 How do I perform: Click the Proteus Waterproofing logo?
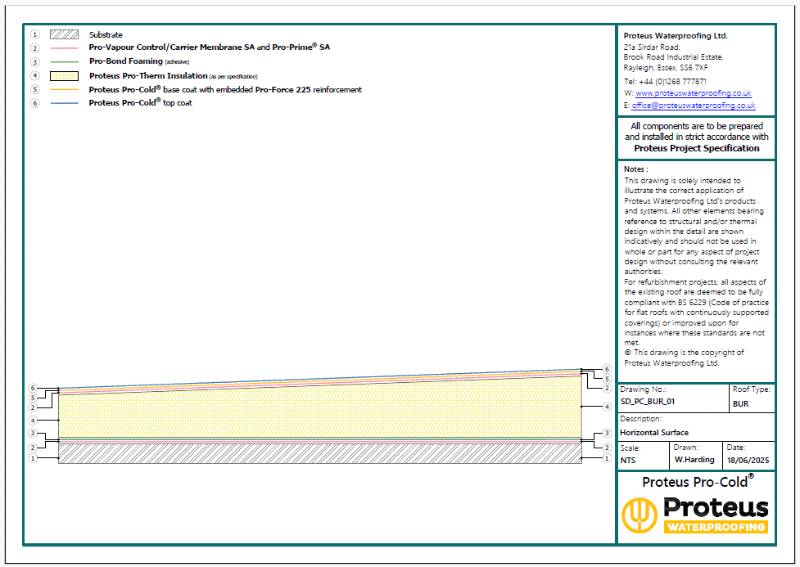[x=695, y=515]
